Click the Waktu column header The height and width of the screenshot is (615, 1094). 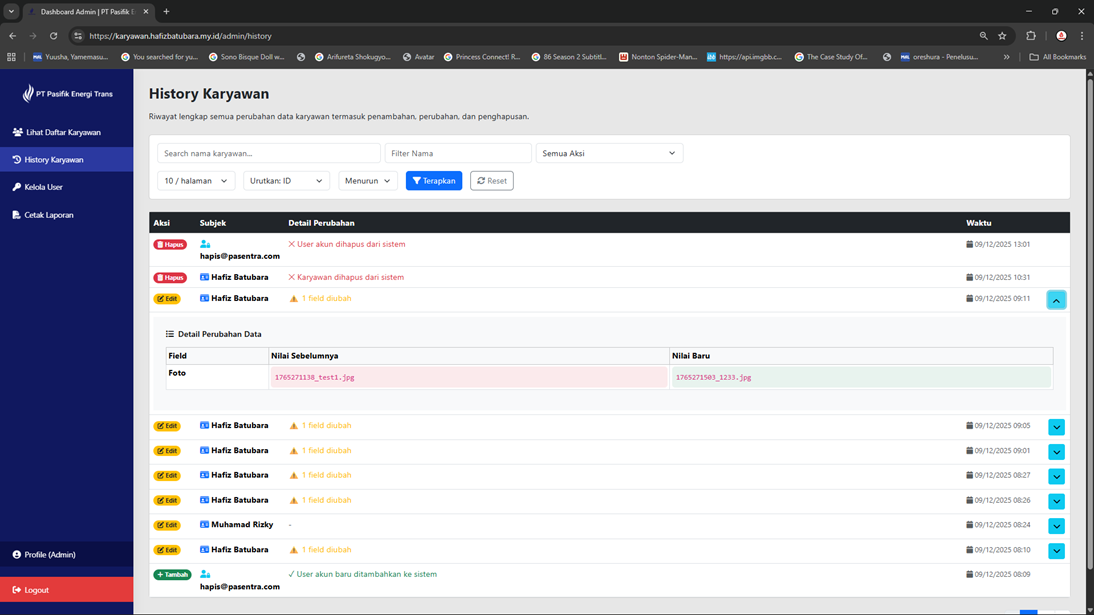[979, 223]
